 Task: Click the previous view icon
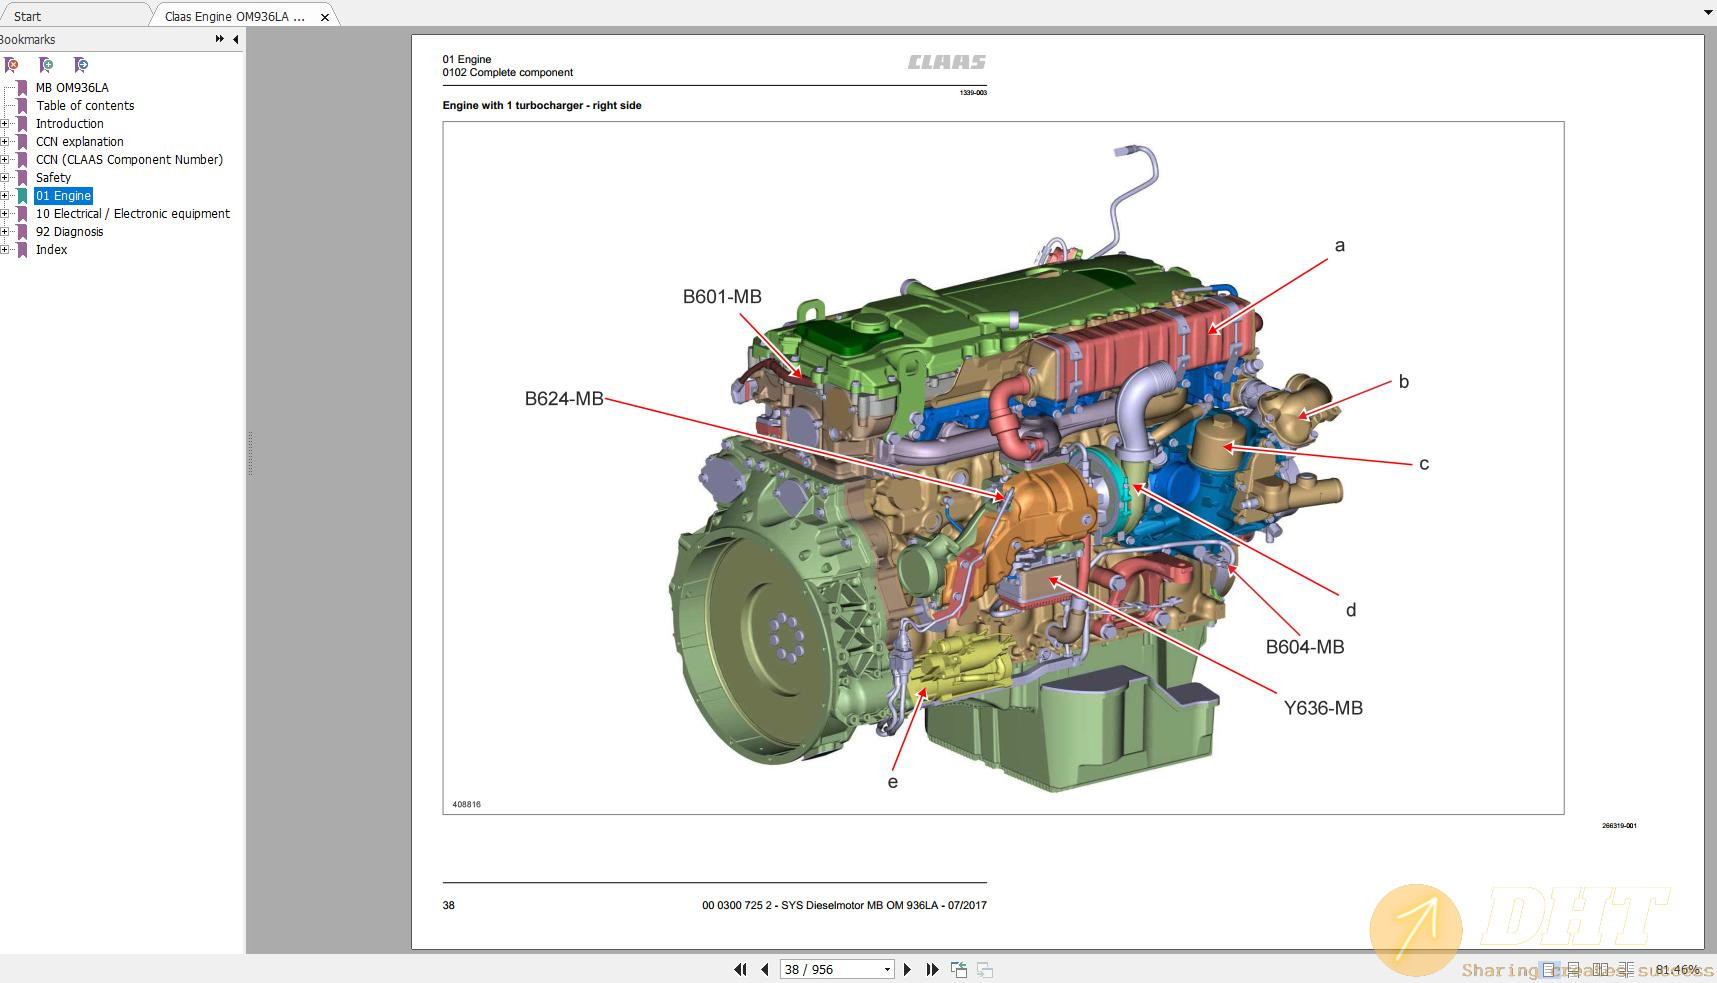(x=959, y=969)
